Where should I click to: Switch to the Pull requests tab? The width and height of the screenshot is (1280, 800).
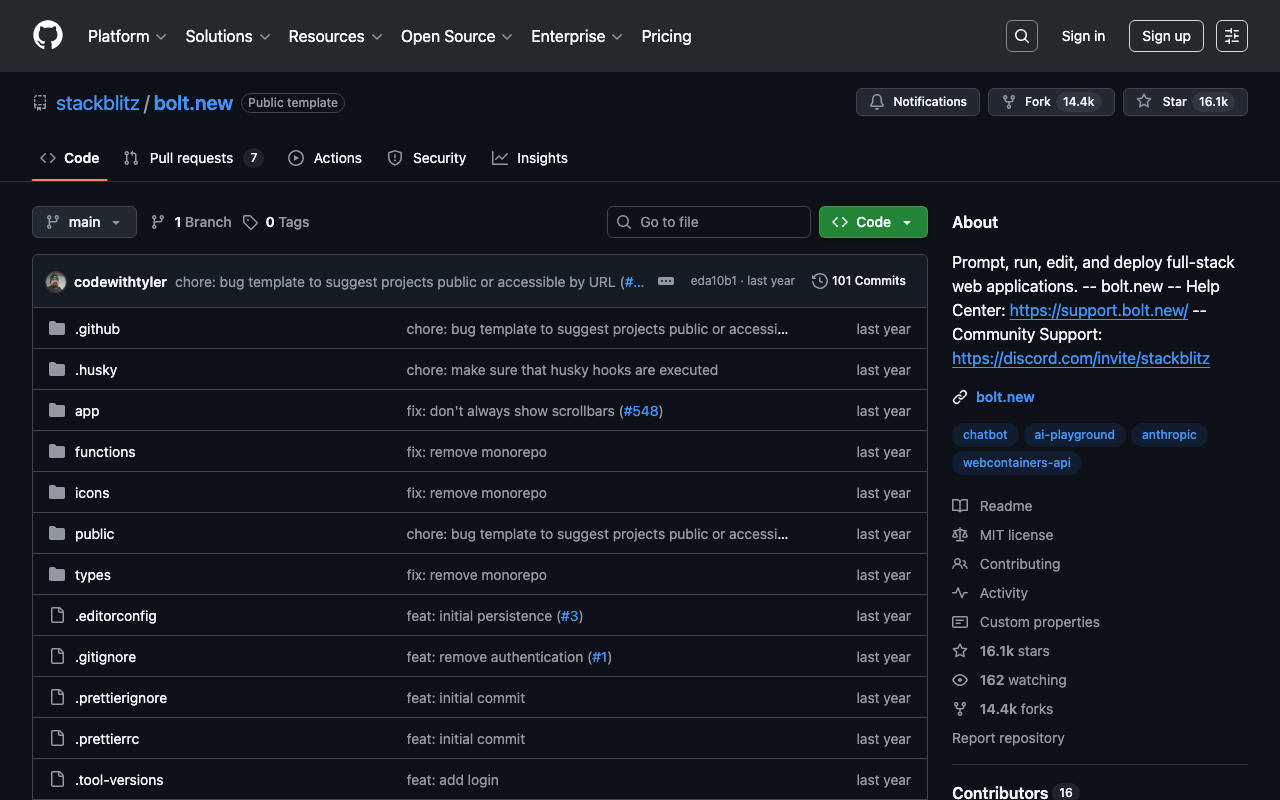pyautogui.click(x=192, y=158)
